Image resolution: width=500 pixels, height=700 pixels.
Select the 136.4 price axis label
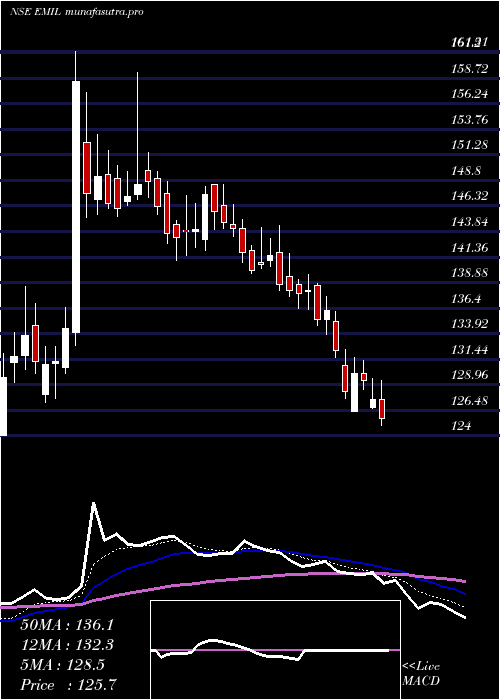click(466, 298)
